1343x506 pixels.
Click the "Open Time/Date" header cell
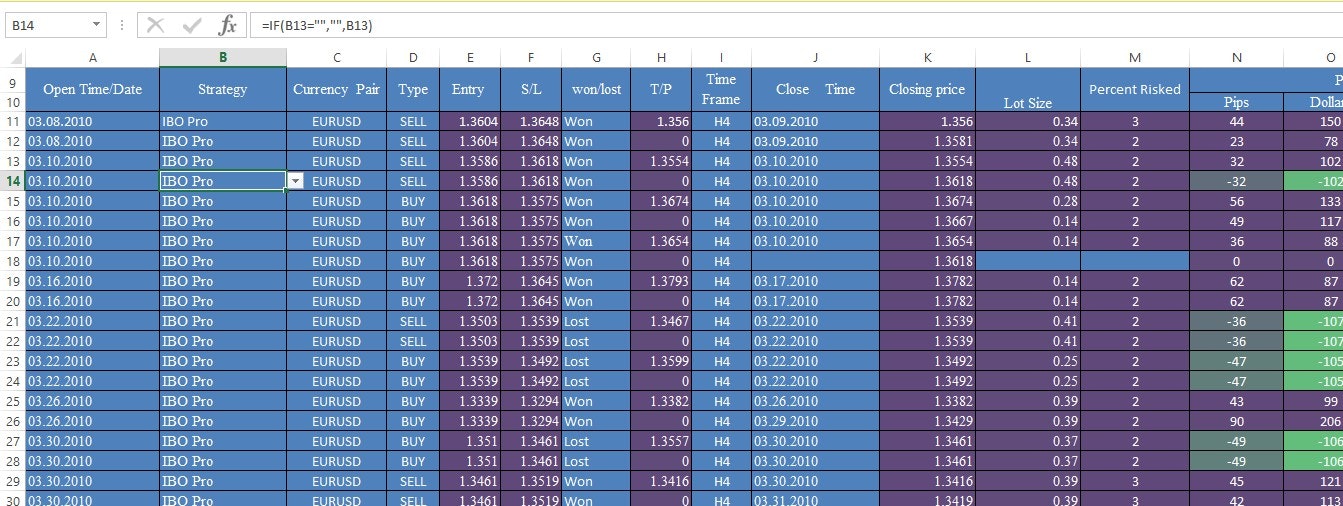(92, 89)
